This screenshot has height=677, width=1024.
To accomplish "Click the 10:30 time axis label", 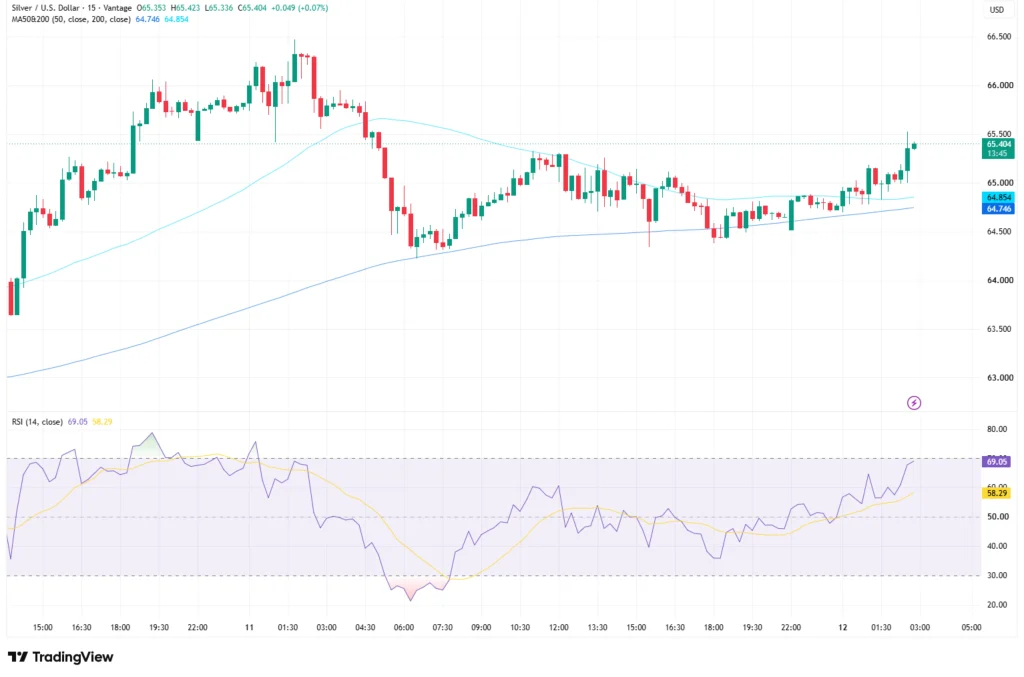I will tap(520, 627).
